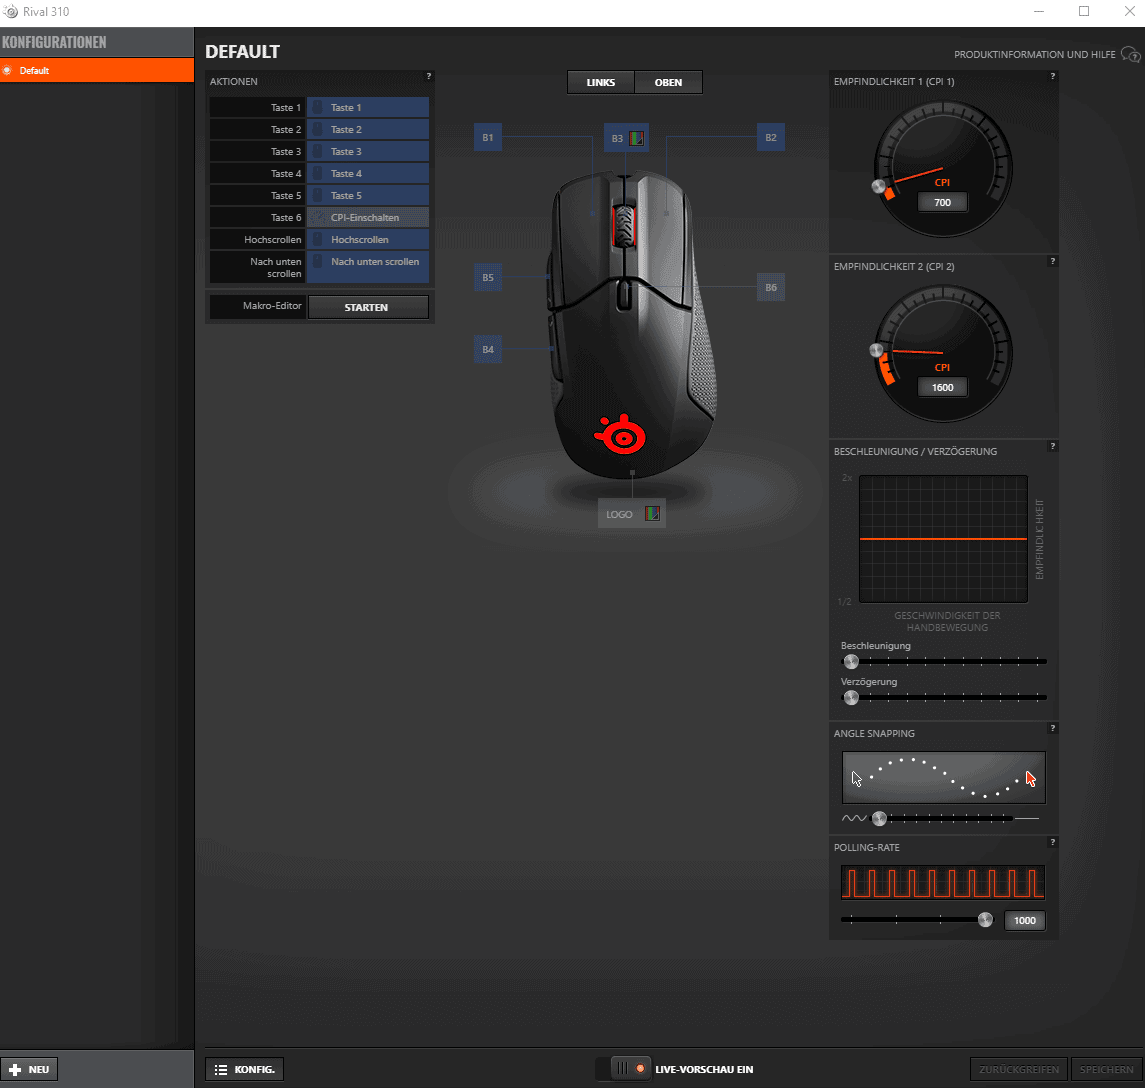1145x1088 pixels.
Task: Click SPEICHERN to save settings
Action: [1106, 1070]
